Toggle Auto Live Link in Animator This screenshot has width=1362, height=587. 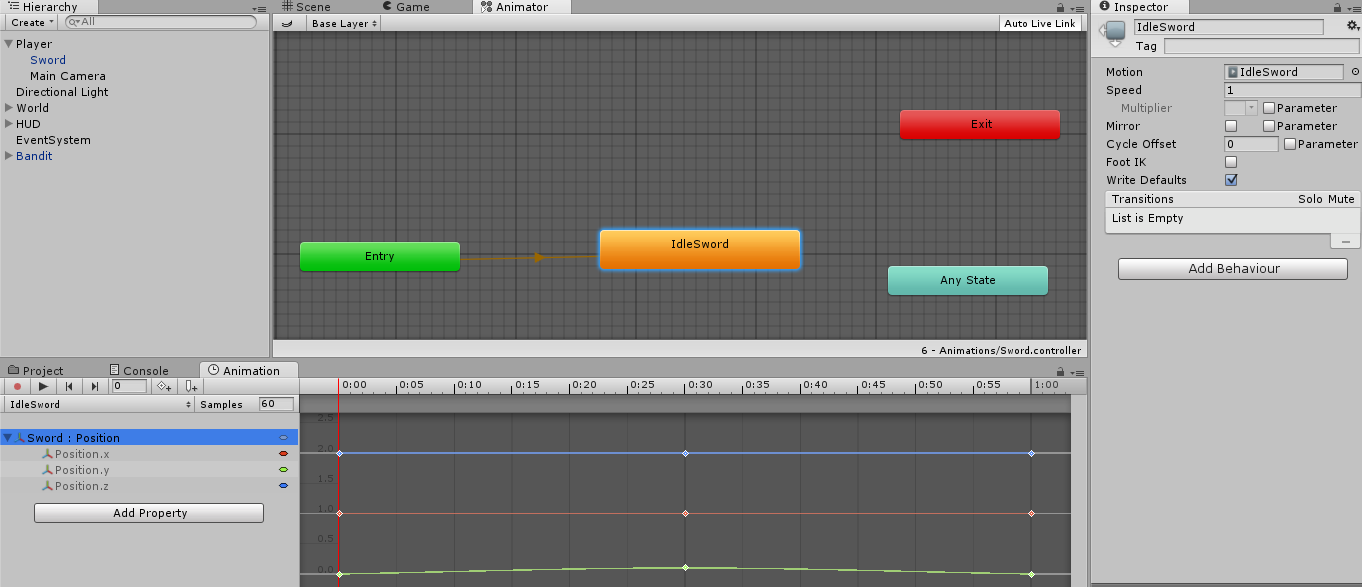[1040, 23]
